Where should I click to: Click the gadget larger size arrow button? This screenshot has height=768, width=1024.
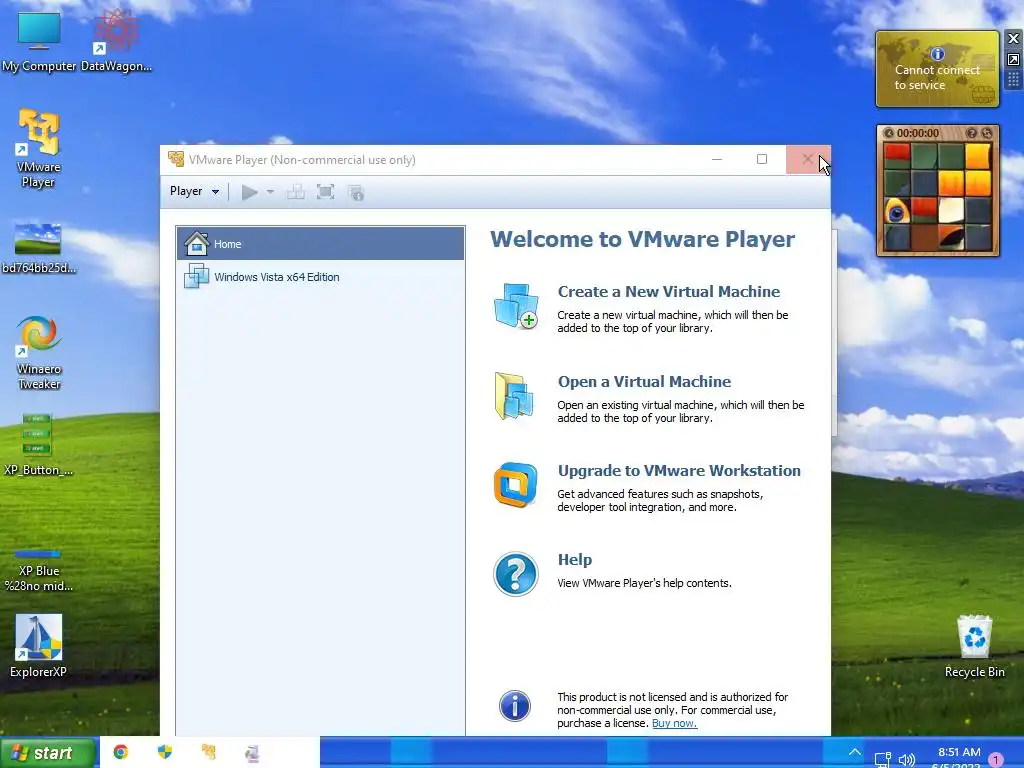pos(1014,60)
